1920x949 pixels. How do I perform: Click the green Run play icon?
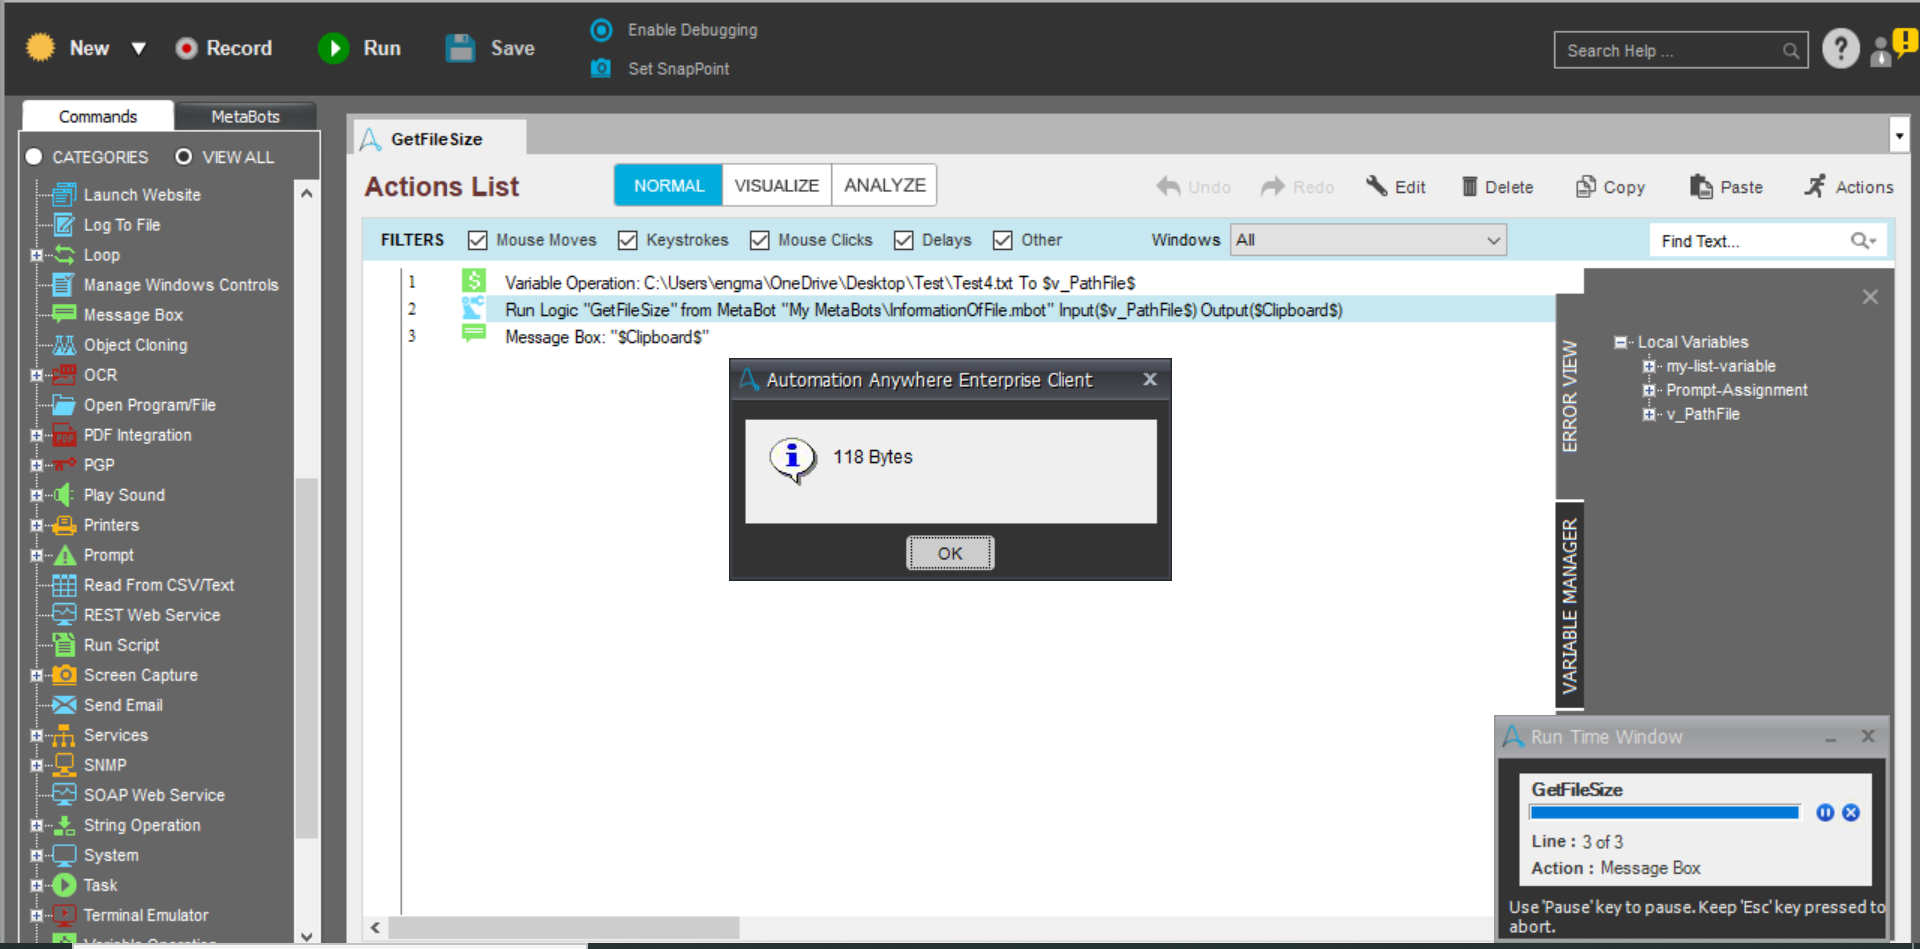pyautogui.click(x=333, y=48)
